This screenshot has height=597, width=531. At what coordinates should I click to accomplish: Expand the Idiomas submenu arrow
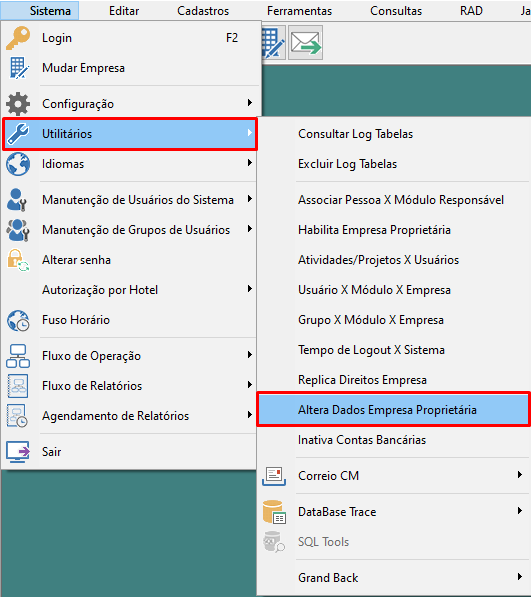coord(249,163)
